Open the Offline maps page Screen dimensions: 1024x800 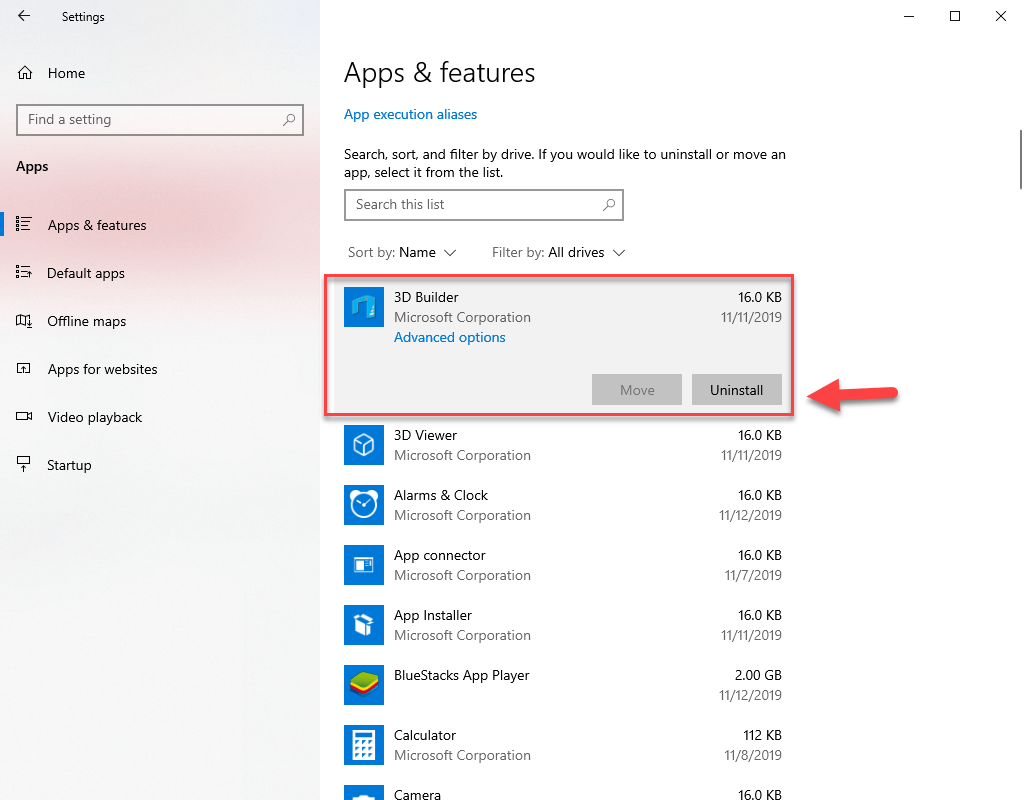point(86,321)
